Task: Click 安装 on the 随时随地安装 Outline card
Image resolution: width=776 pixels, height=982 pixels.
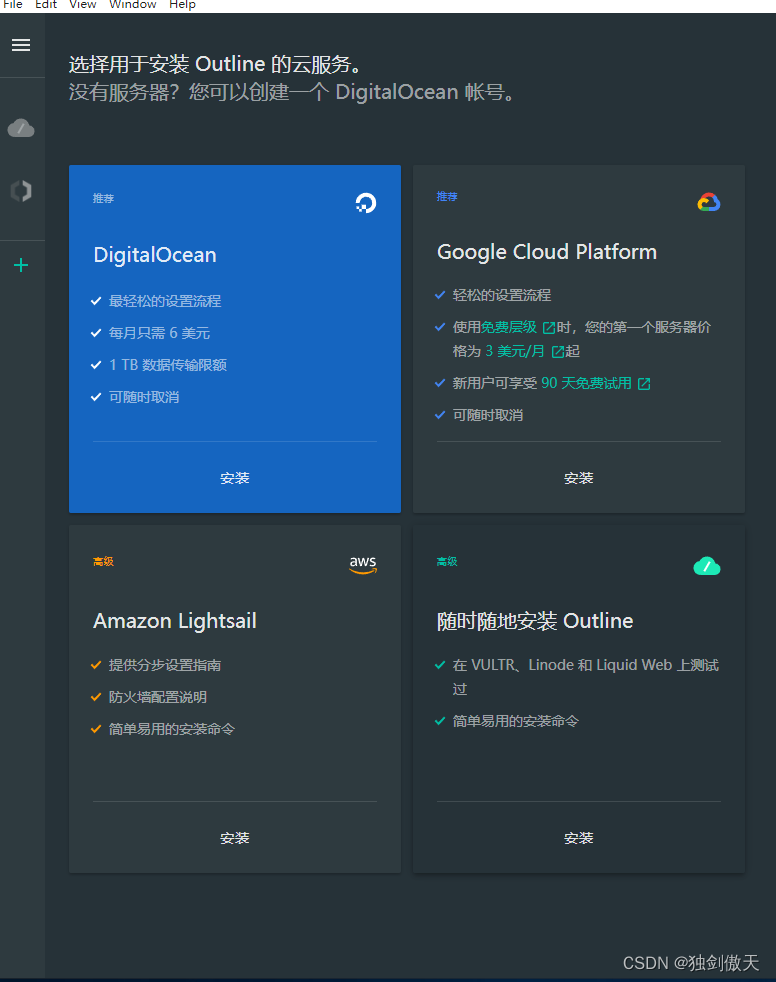Action: tap(579, 838)
